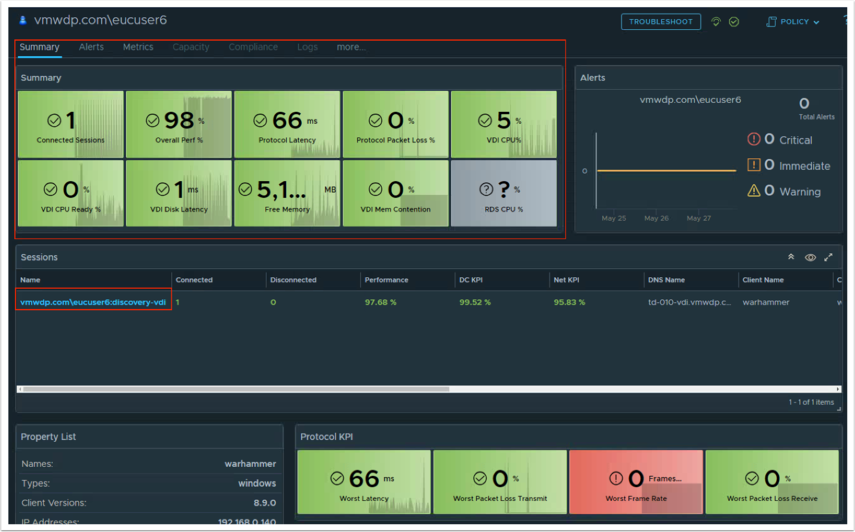The width and height of the screenshot is (855, 532).
Task: Click the Troubleshoot button
Action: [660, 21]
